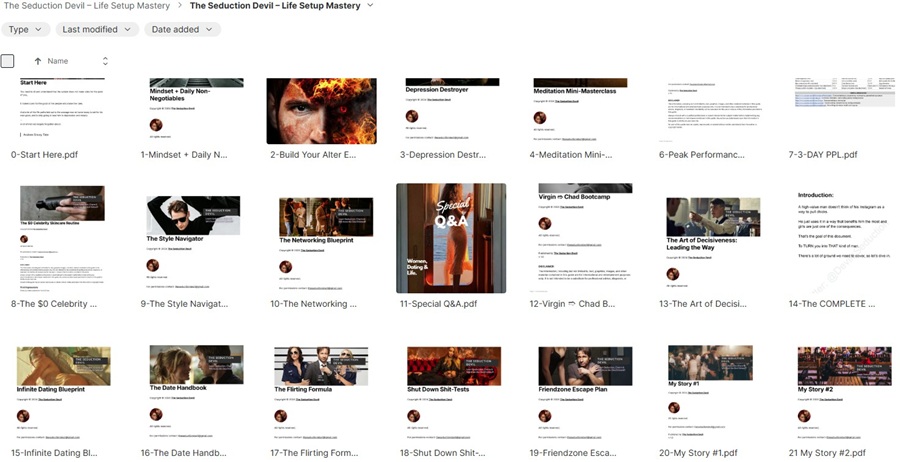Screen dimensions: 900x462
Task: Click the sort direction arrow beside Name
Action: pos(38,62)
